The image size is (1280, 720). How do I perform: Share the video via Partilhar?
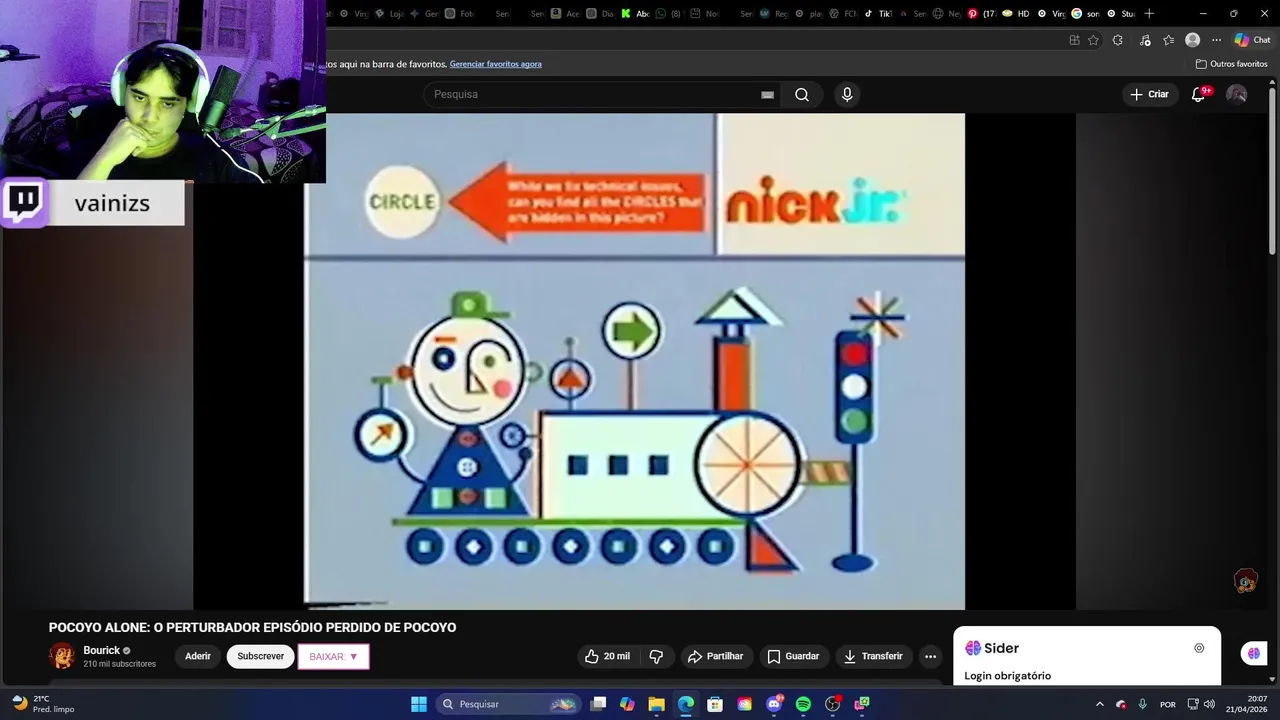[715, 656]
